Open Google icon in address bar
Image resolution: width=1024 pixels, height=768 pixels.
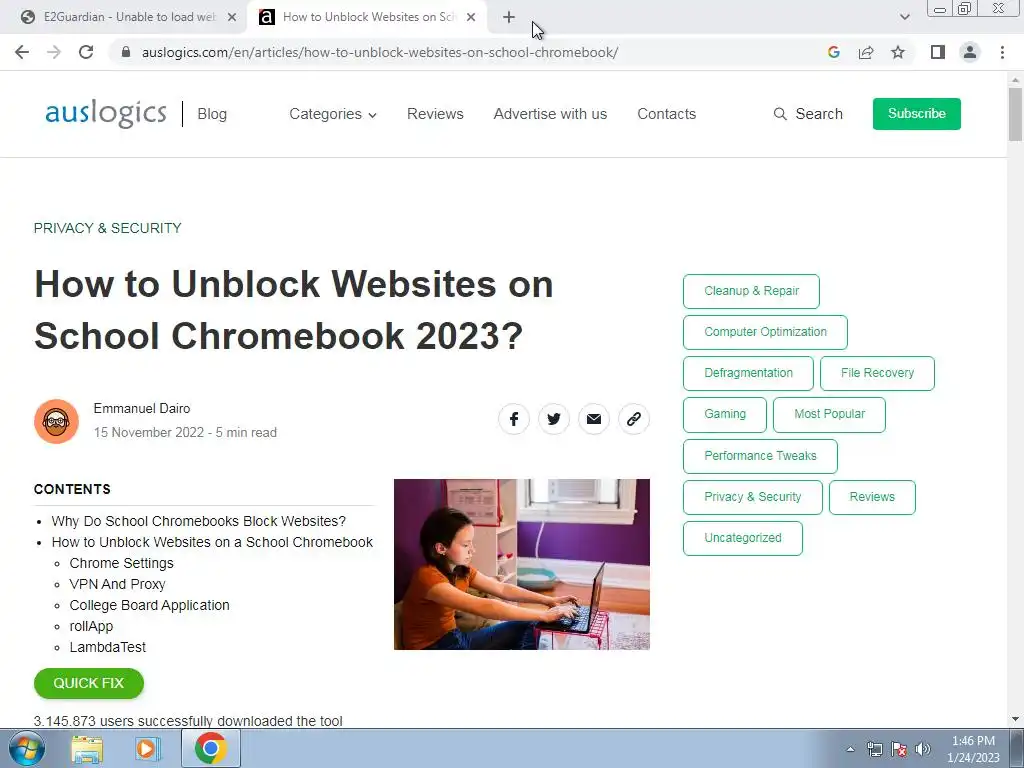pyautogui.click(x=833, y=52)
